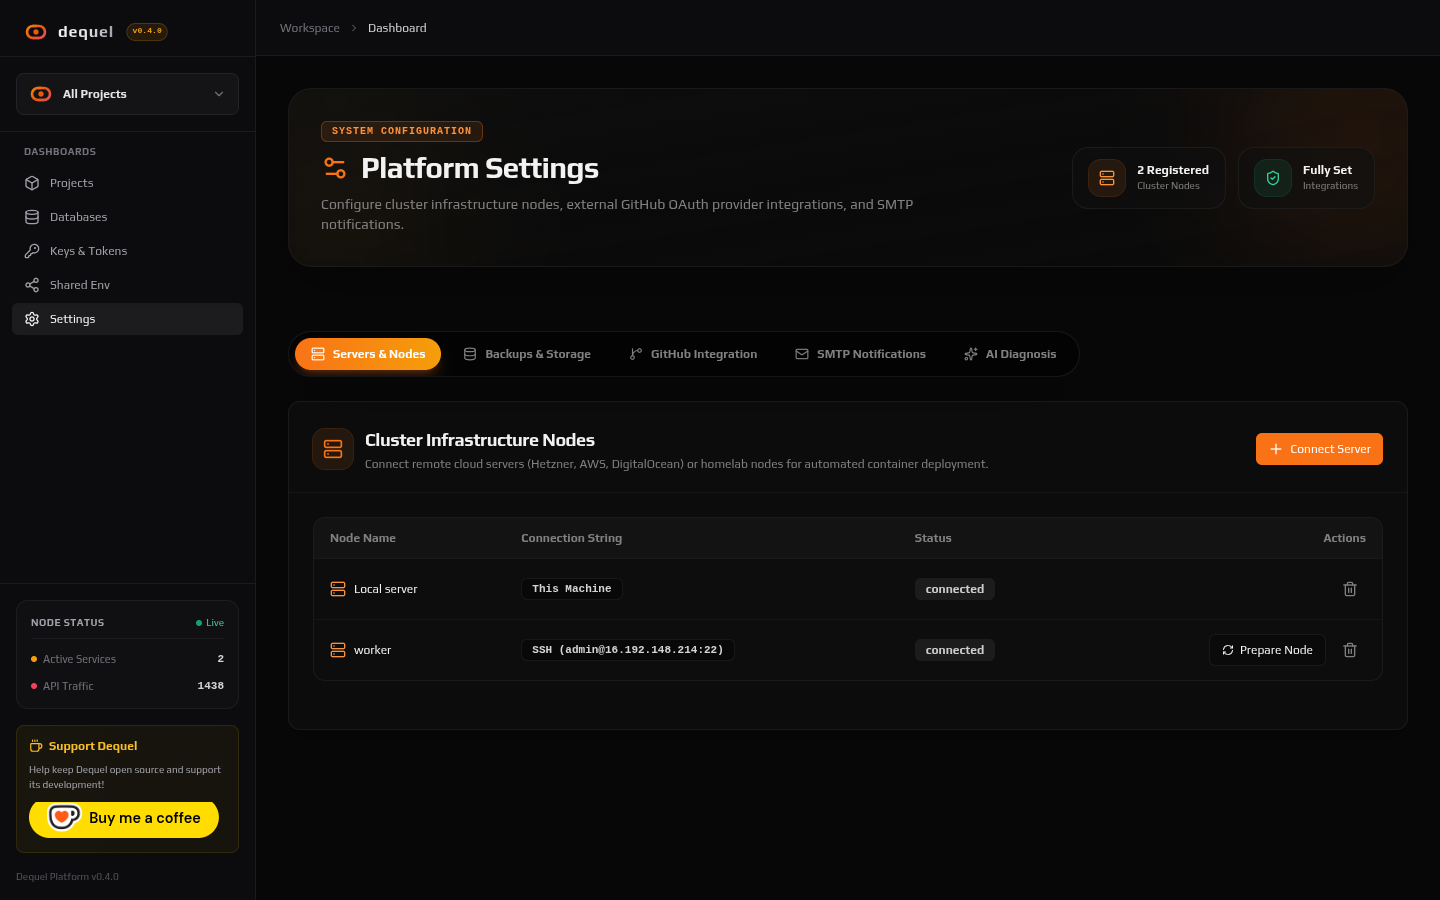Delete the worker node
The image size is (1440, 900).
click(1350, 650)
